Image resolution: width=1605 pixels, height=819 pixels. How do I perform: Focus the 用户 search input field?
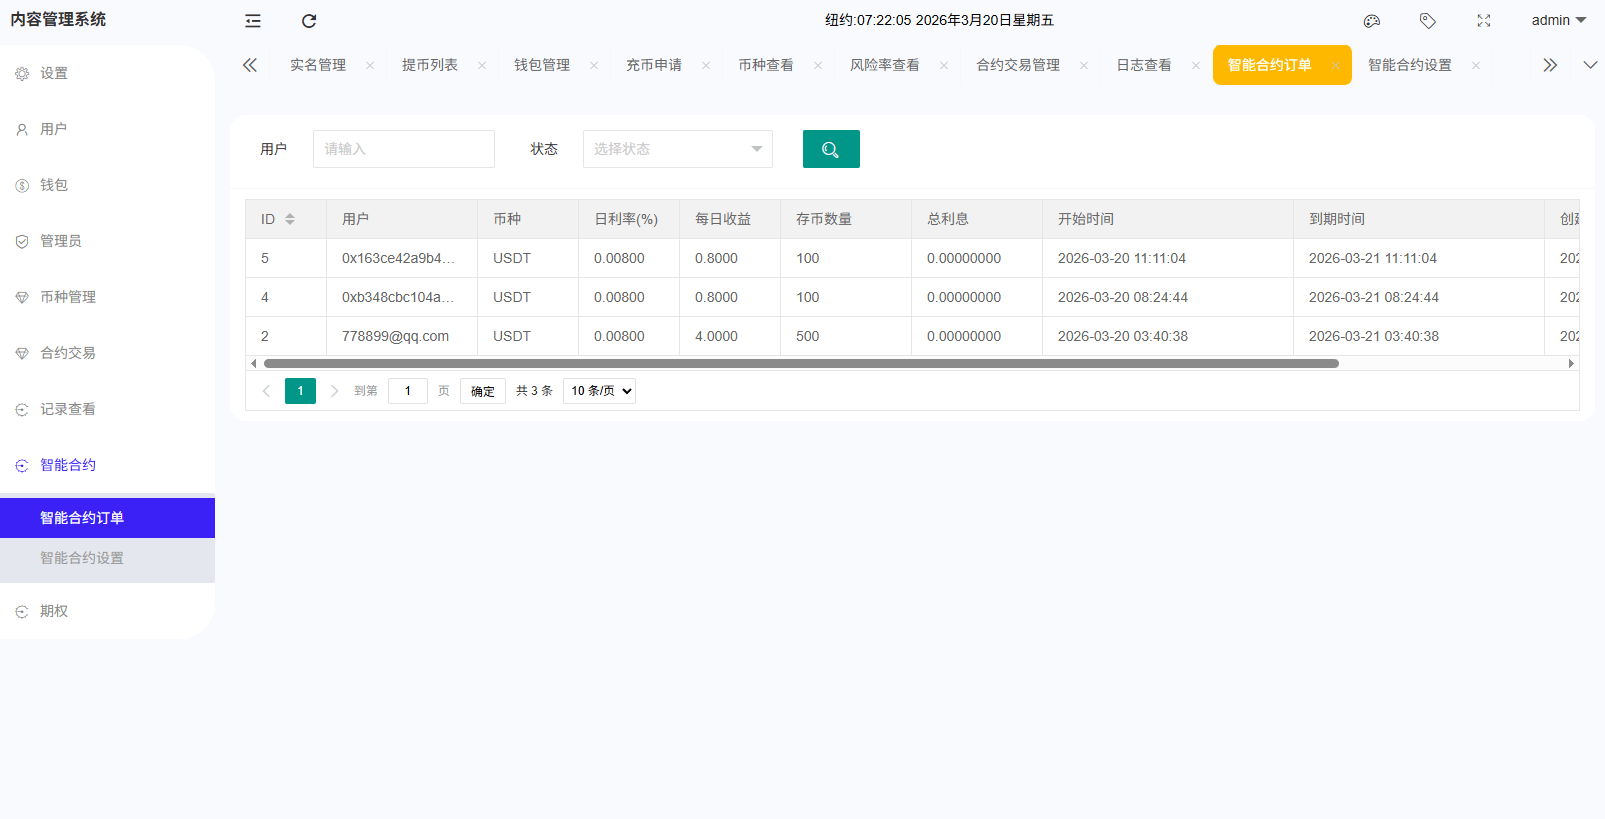pos(403,149)
